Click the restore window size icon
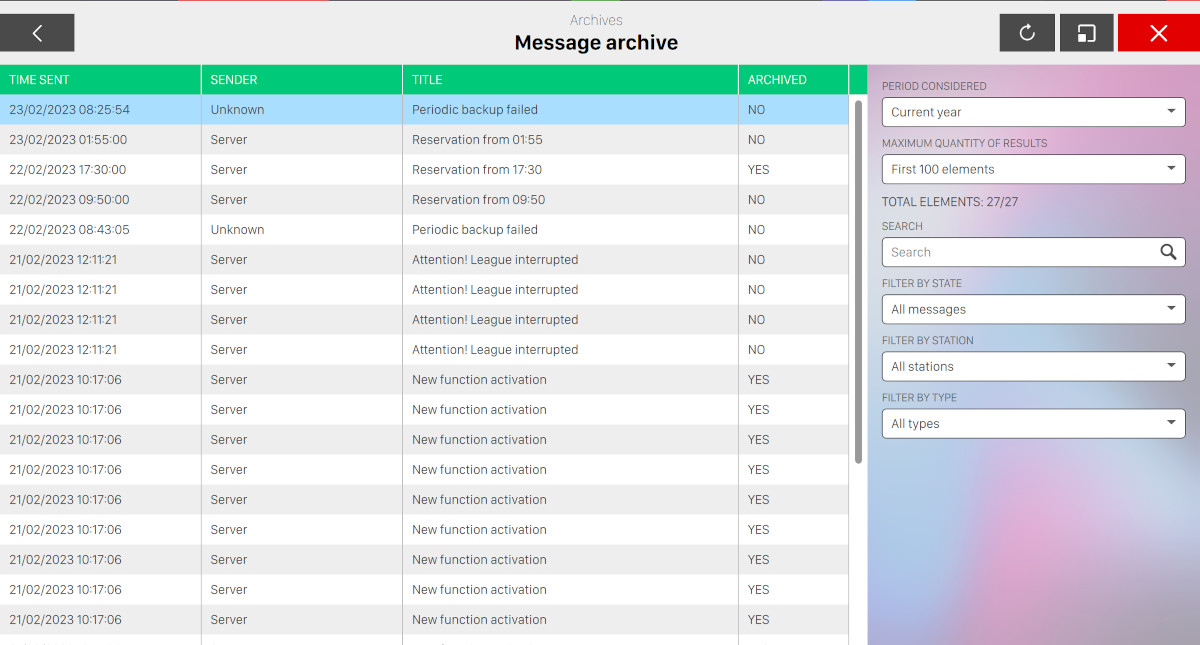The height and width of the screenshot is (645, 1200). [x=1086, y=33]
